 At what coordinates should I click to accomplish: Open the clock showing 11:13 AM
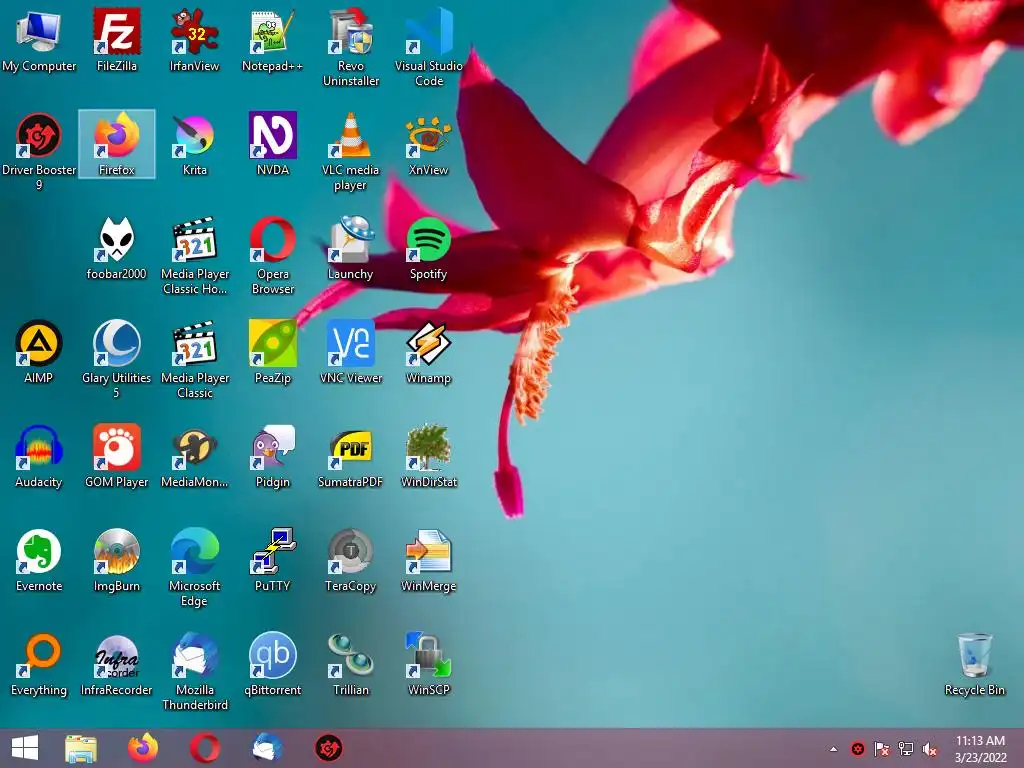pyautogui.click(x=980, y=749)
